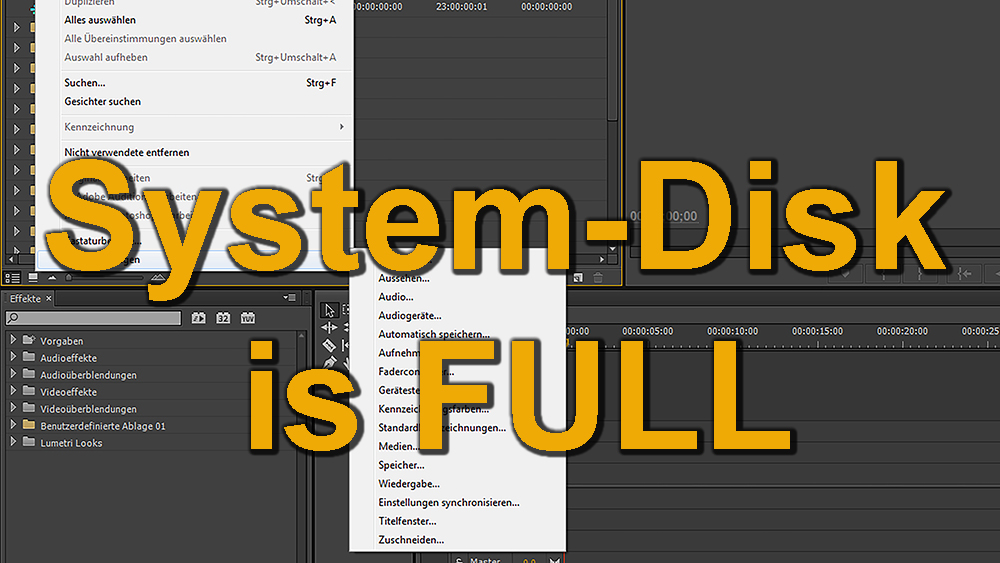Select the Pen tool
The height and width of the screenshot is (563, 1000).
pos(329,362)
